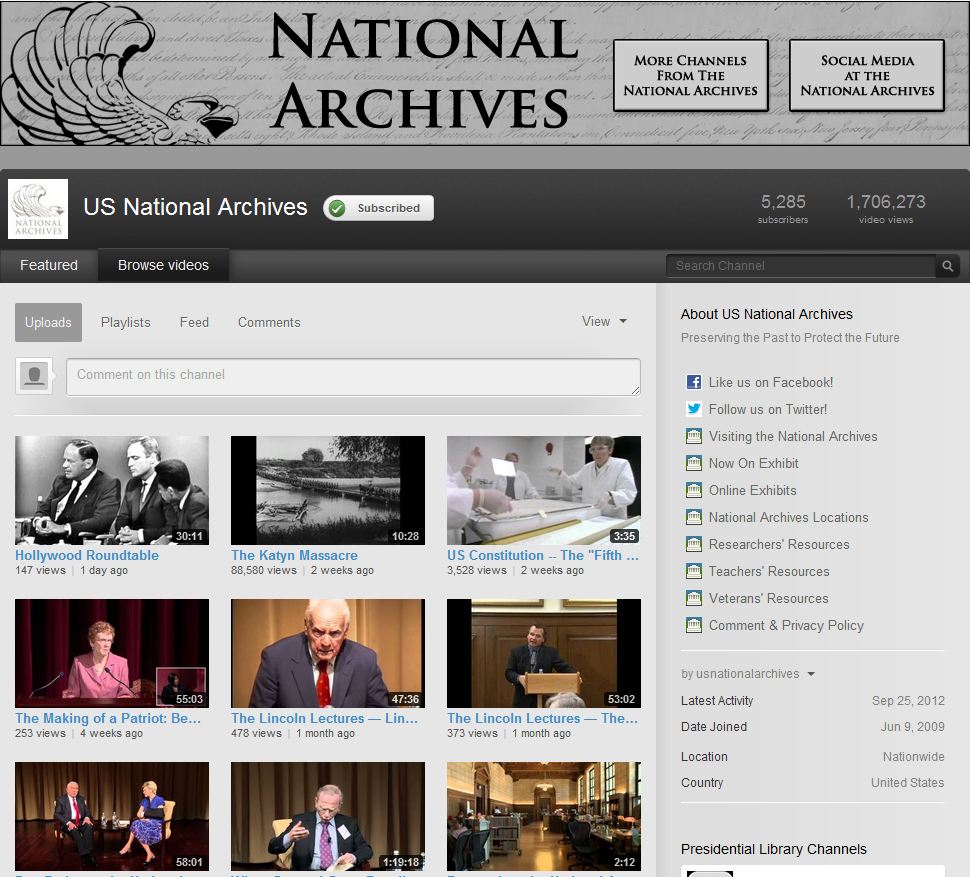This screenshot has height=877, width=970.
Task: Click the Comment & Privacy Policy icon
Action: pyautogui.click(x=694, y=625)
